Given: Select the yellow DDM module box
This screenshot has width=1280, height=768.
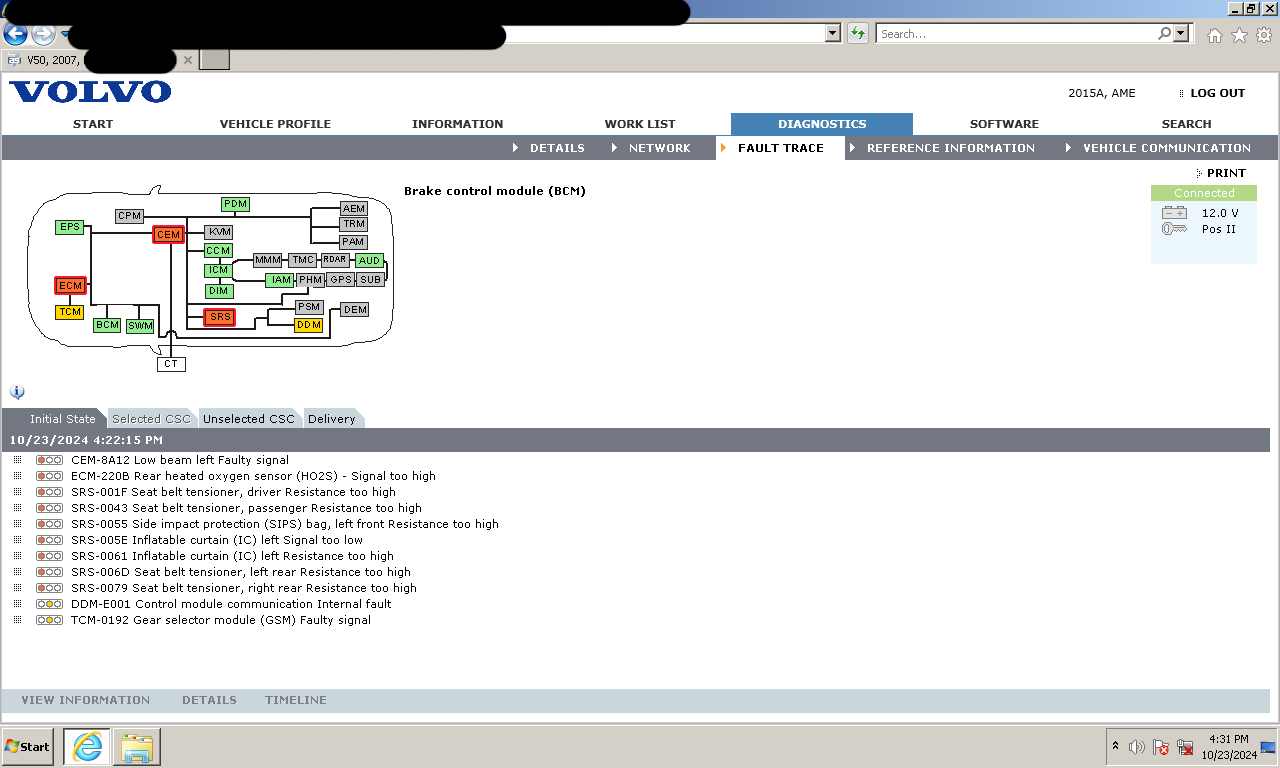Looking at the screenshot, I should click(309, 325).
